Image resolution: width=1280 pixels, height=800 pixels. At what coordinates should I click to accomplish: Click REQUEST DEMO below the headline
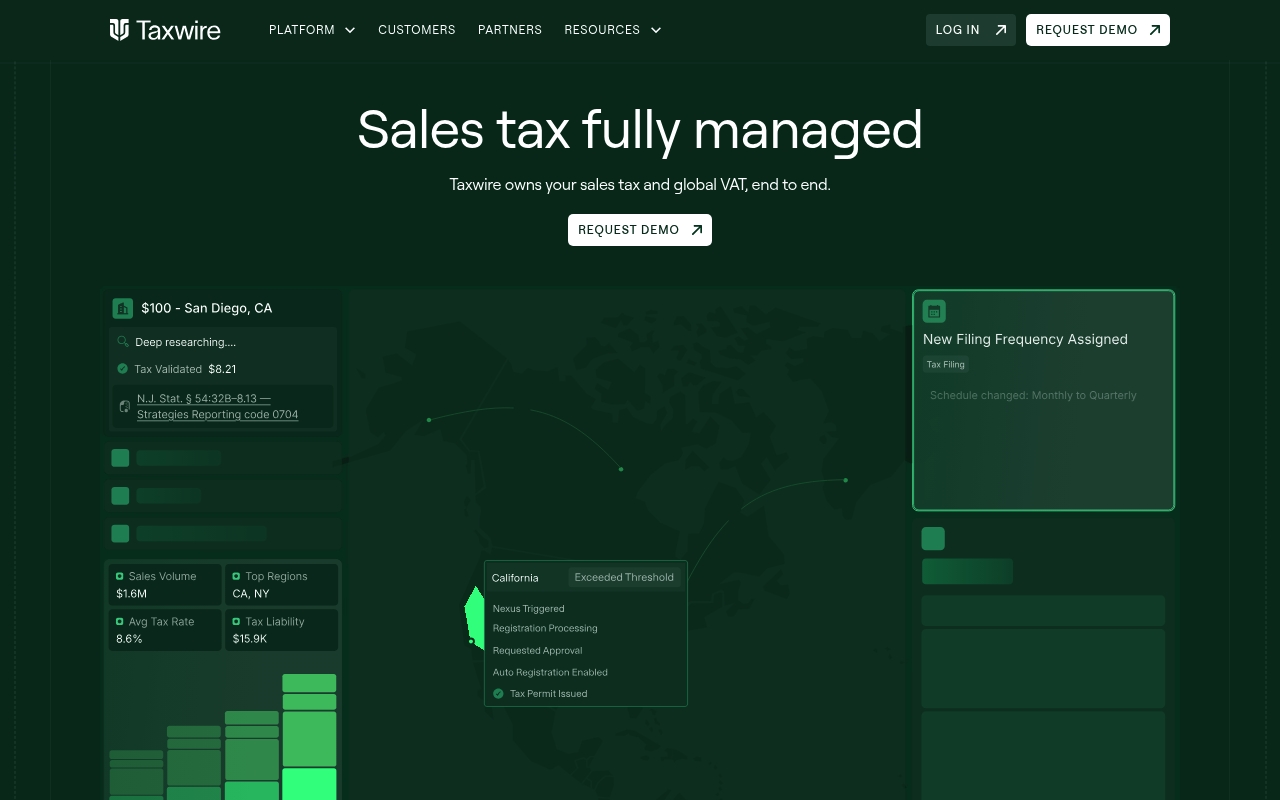pyautogui.click(x=640, y=230)
